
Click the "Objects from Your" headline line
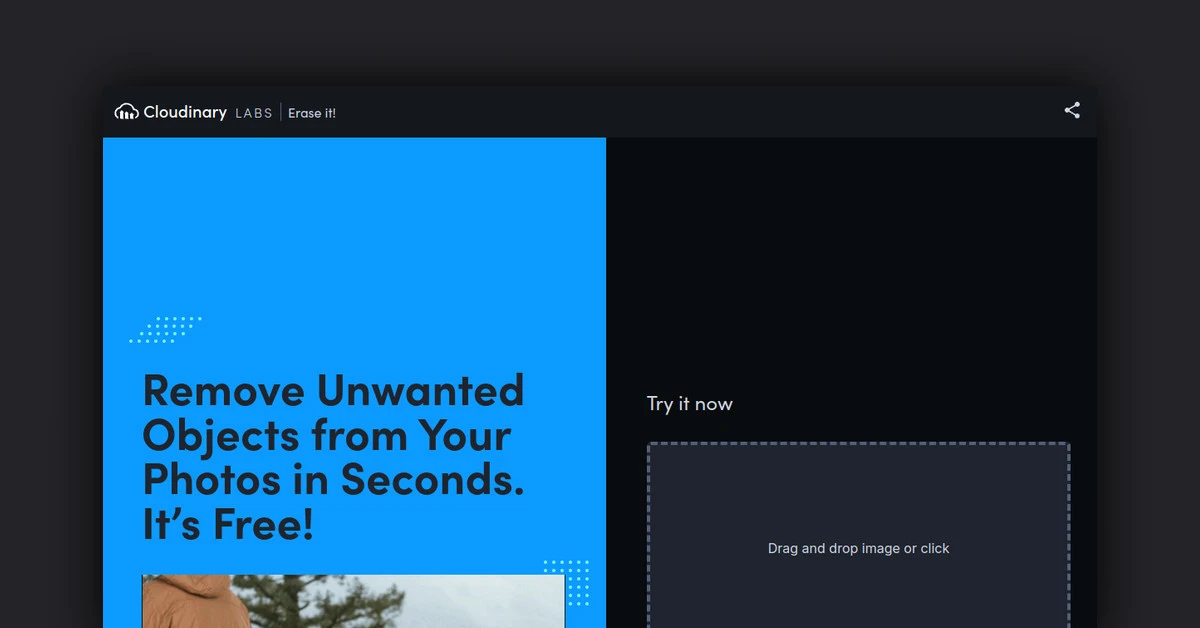326,435
